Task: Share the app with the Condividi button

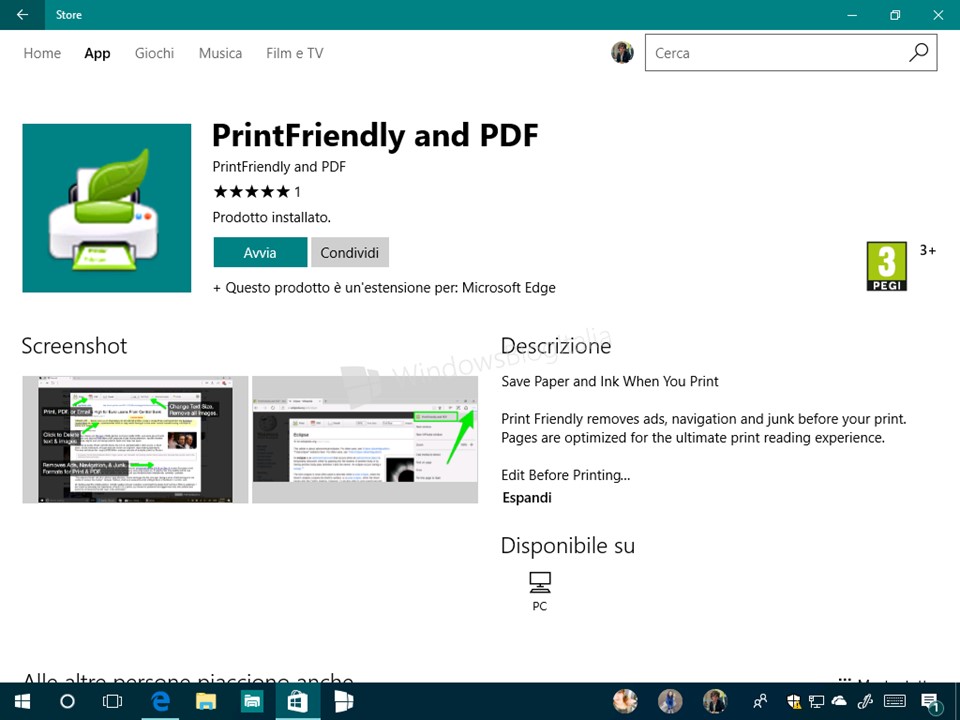Action: point(350,252)
